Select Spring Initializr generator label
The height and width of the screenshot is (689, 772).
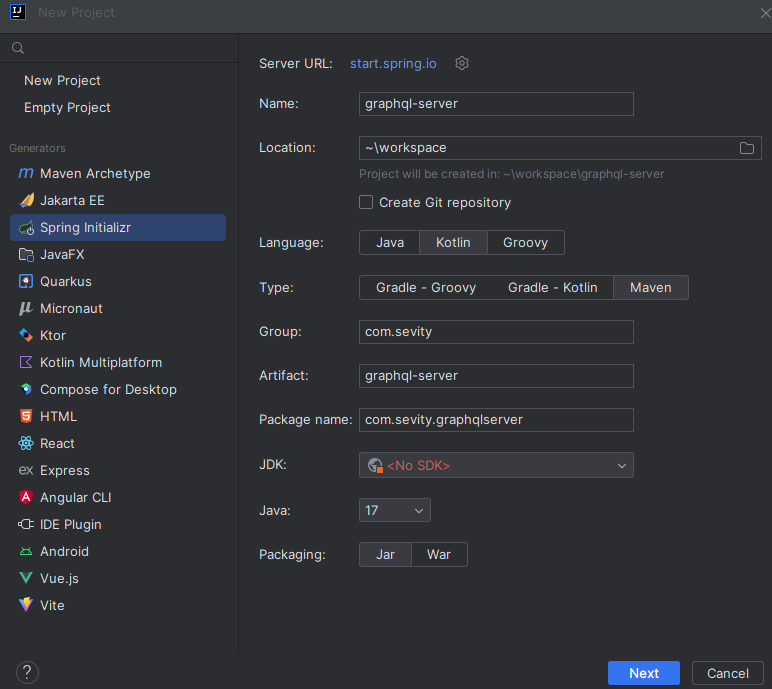pos(85,228)
